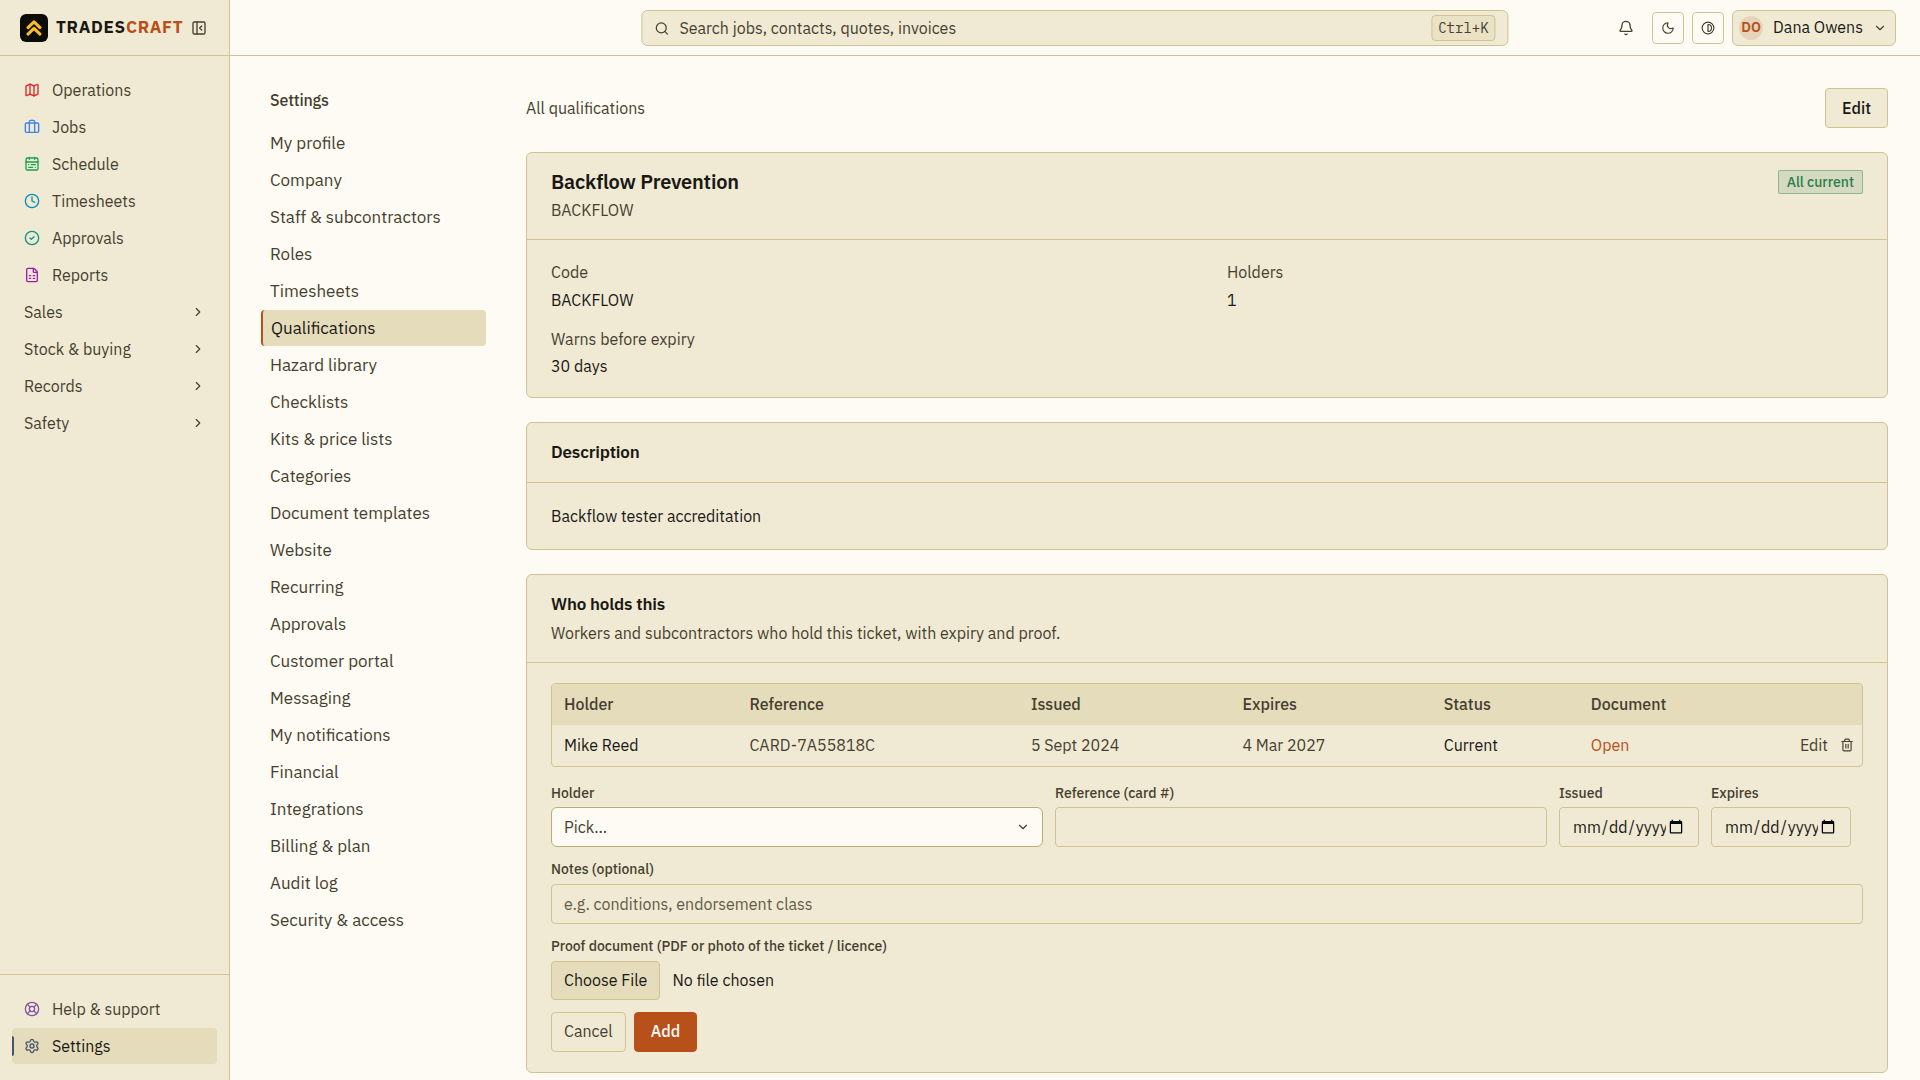The width and height of the screenshot is (1920, 1080).
Task: Open Approvals in settings menu
Action: (373, 624)
